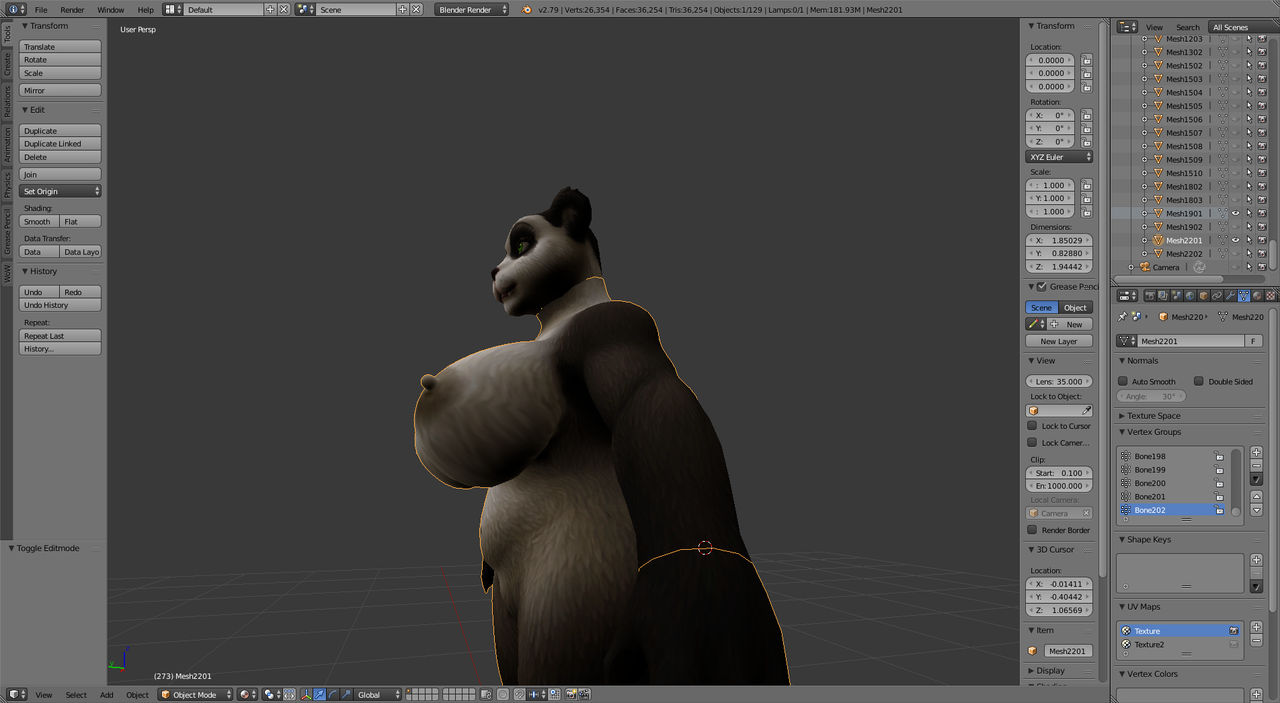Click the Scale manipulator icon
Viewport: 1280px width, 703px height.
(x=346, y=694)
